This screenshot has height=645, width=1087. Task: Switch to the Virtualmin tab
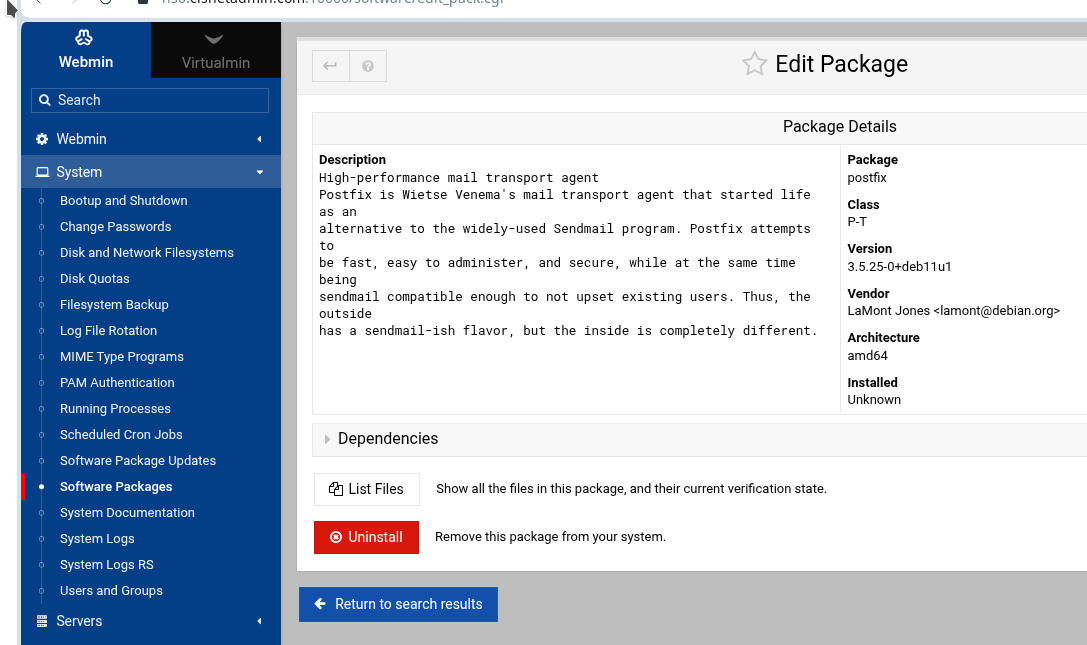[216, 50]
